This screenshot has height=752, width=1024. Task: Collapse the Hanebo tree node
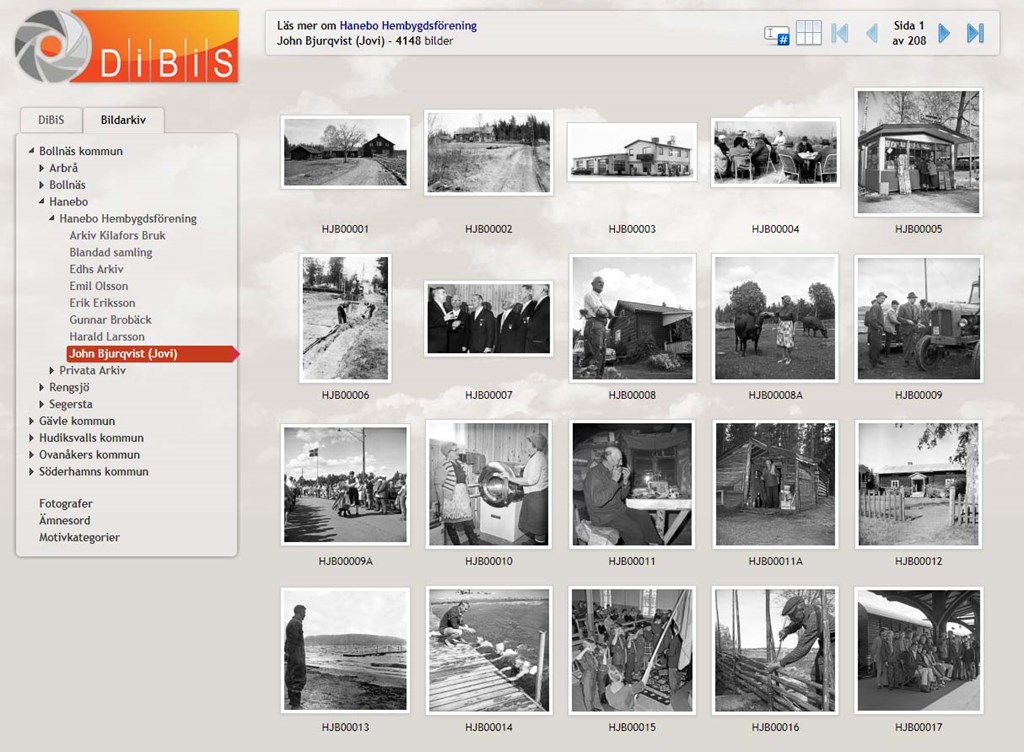click(x=41, y=202)
